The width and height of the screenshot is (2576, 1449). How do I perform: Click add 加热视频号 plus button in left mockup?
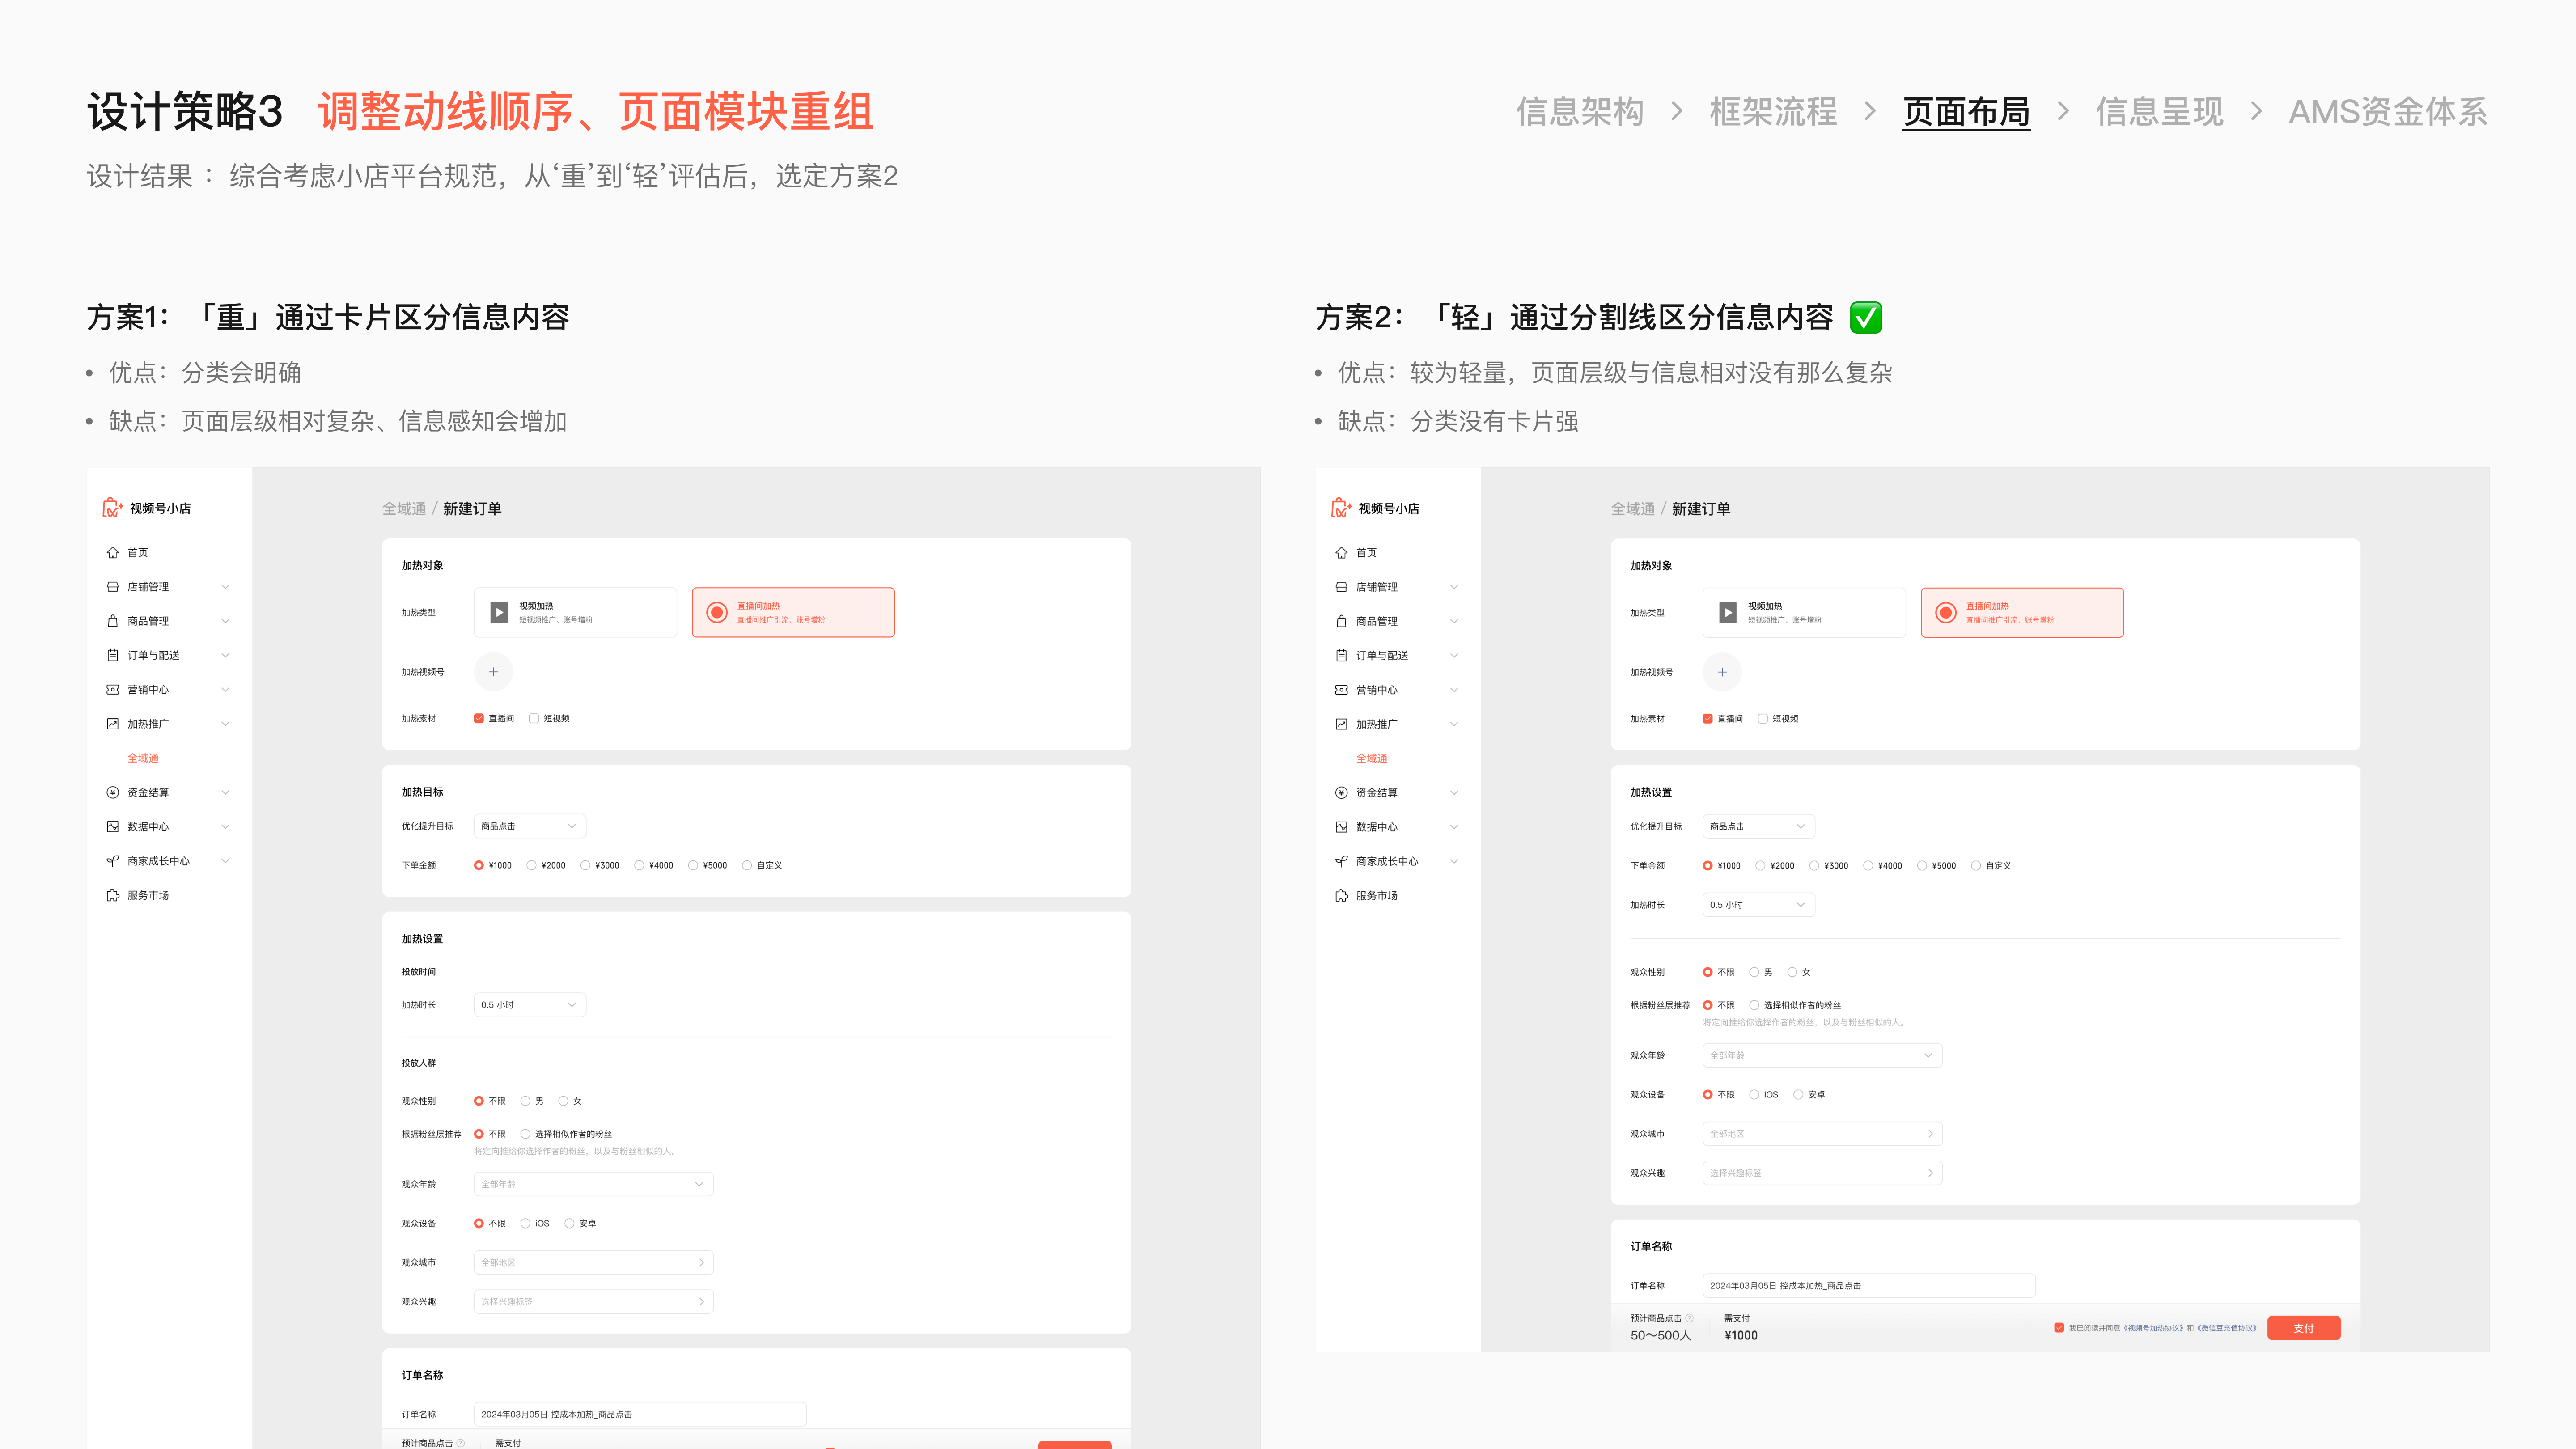click(x=493, y=672)
